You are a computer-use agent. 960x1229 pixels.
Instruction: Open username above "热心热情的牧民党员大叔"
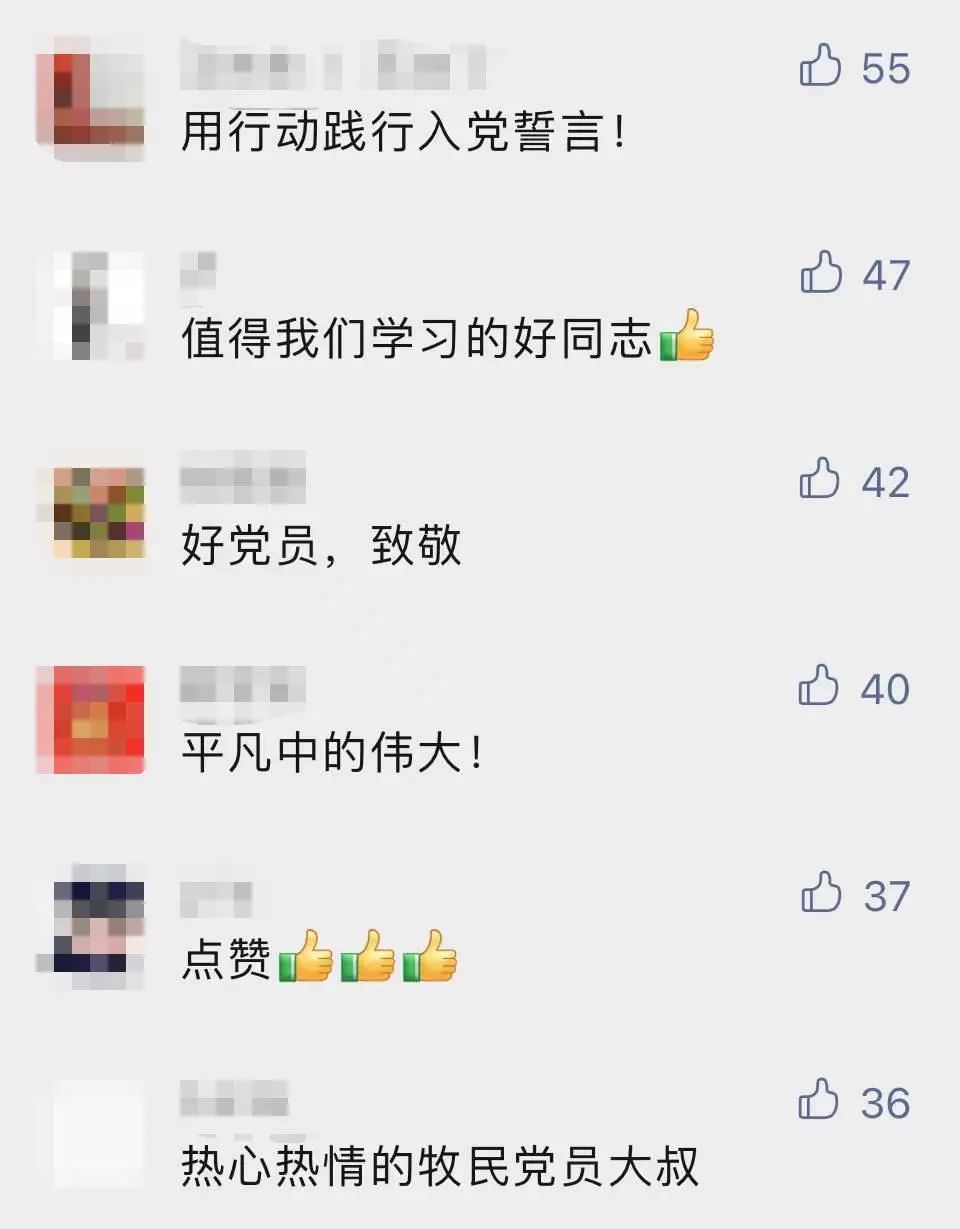click(x=235, y=1097)
